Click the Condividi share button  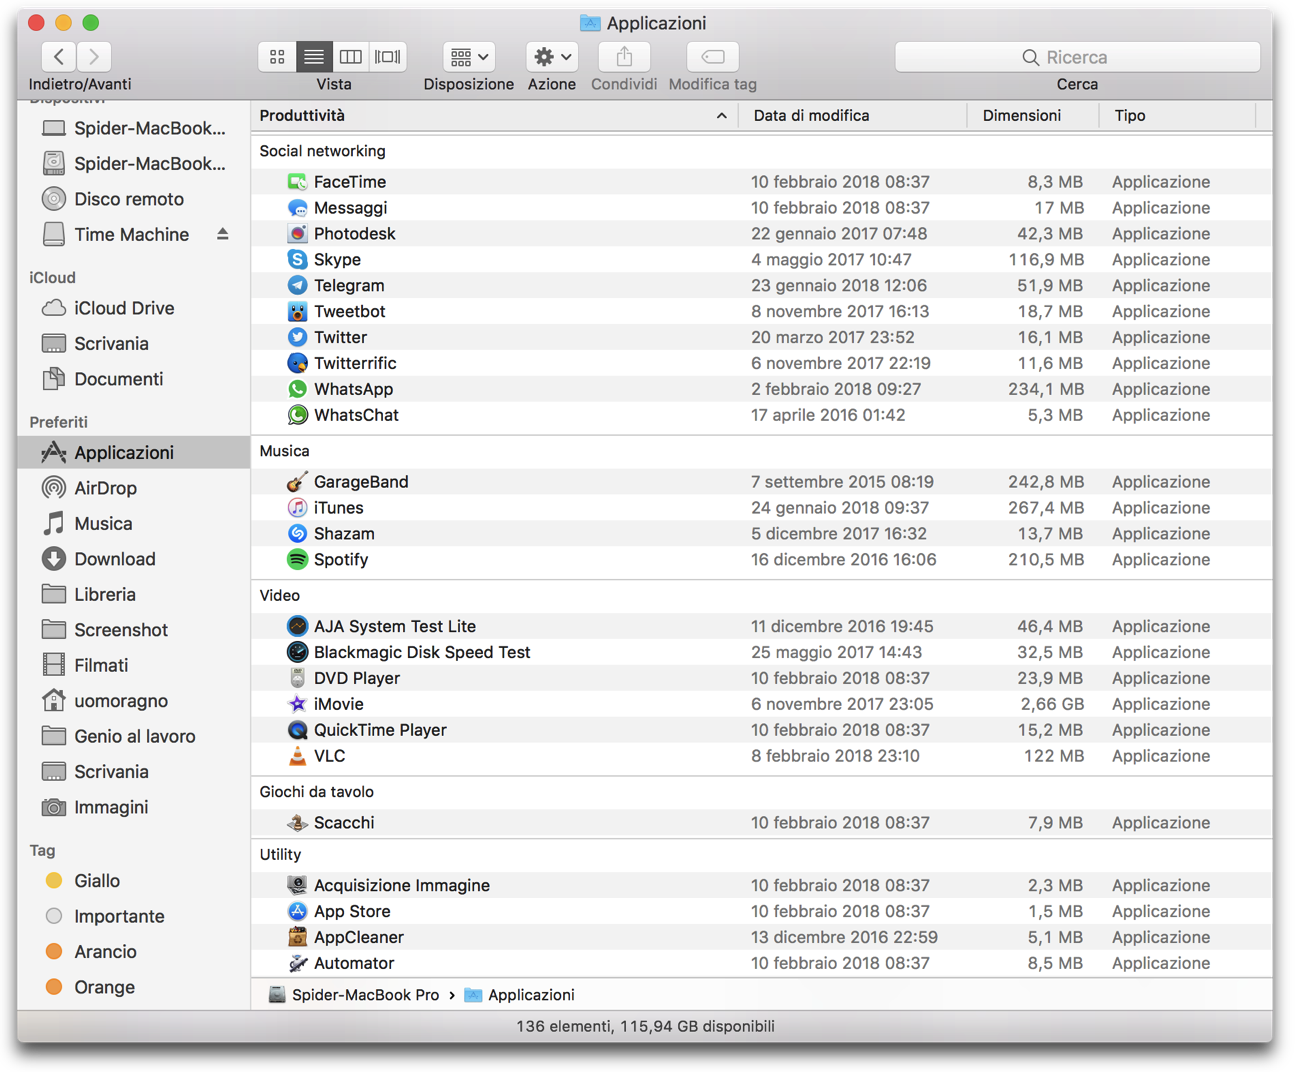point(624,57)
